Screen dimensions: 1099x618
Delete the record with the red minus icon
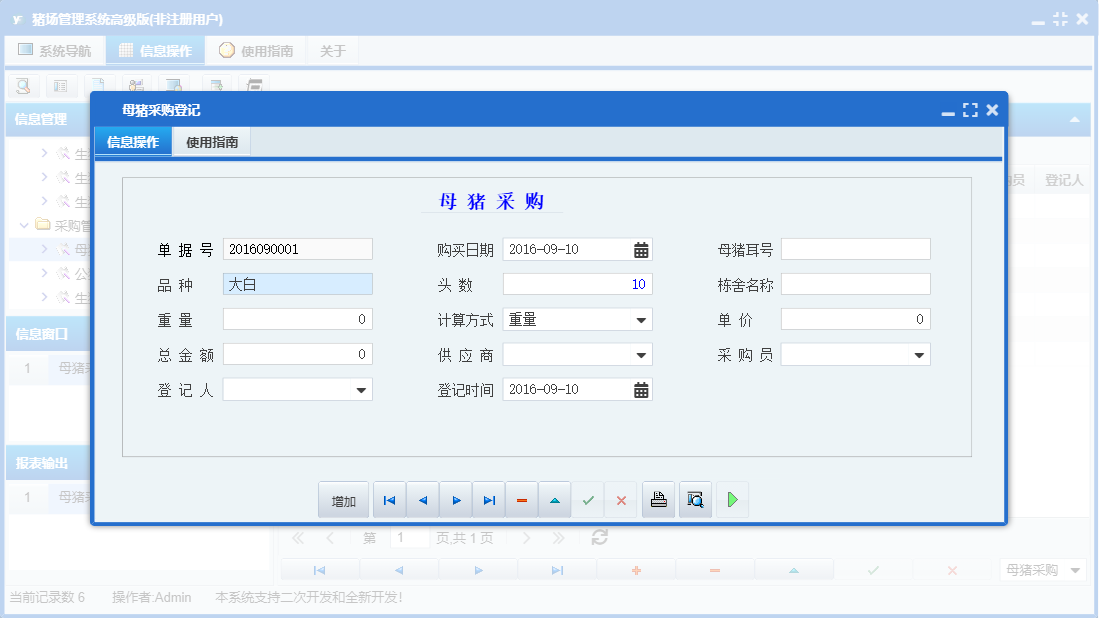click(x=521, y=499)
